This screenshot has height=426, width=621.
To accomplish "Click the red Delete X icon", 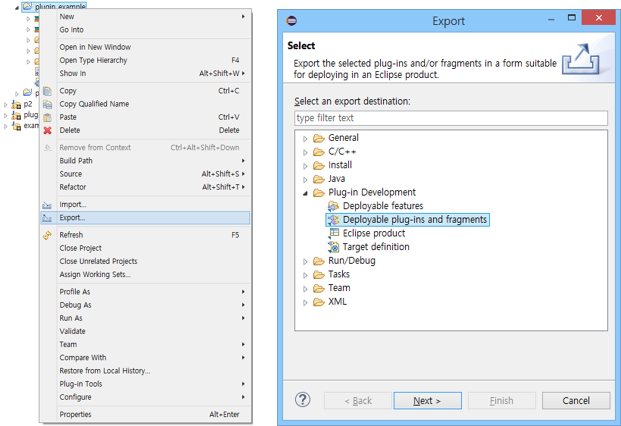I will pyautogui.click(x=48, y=130).
